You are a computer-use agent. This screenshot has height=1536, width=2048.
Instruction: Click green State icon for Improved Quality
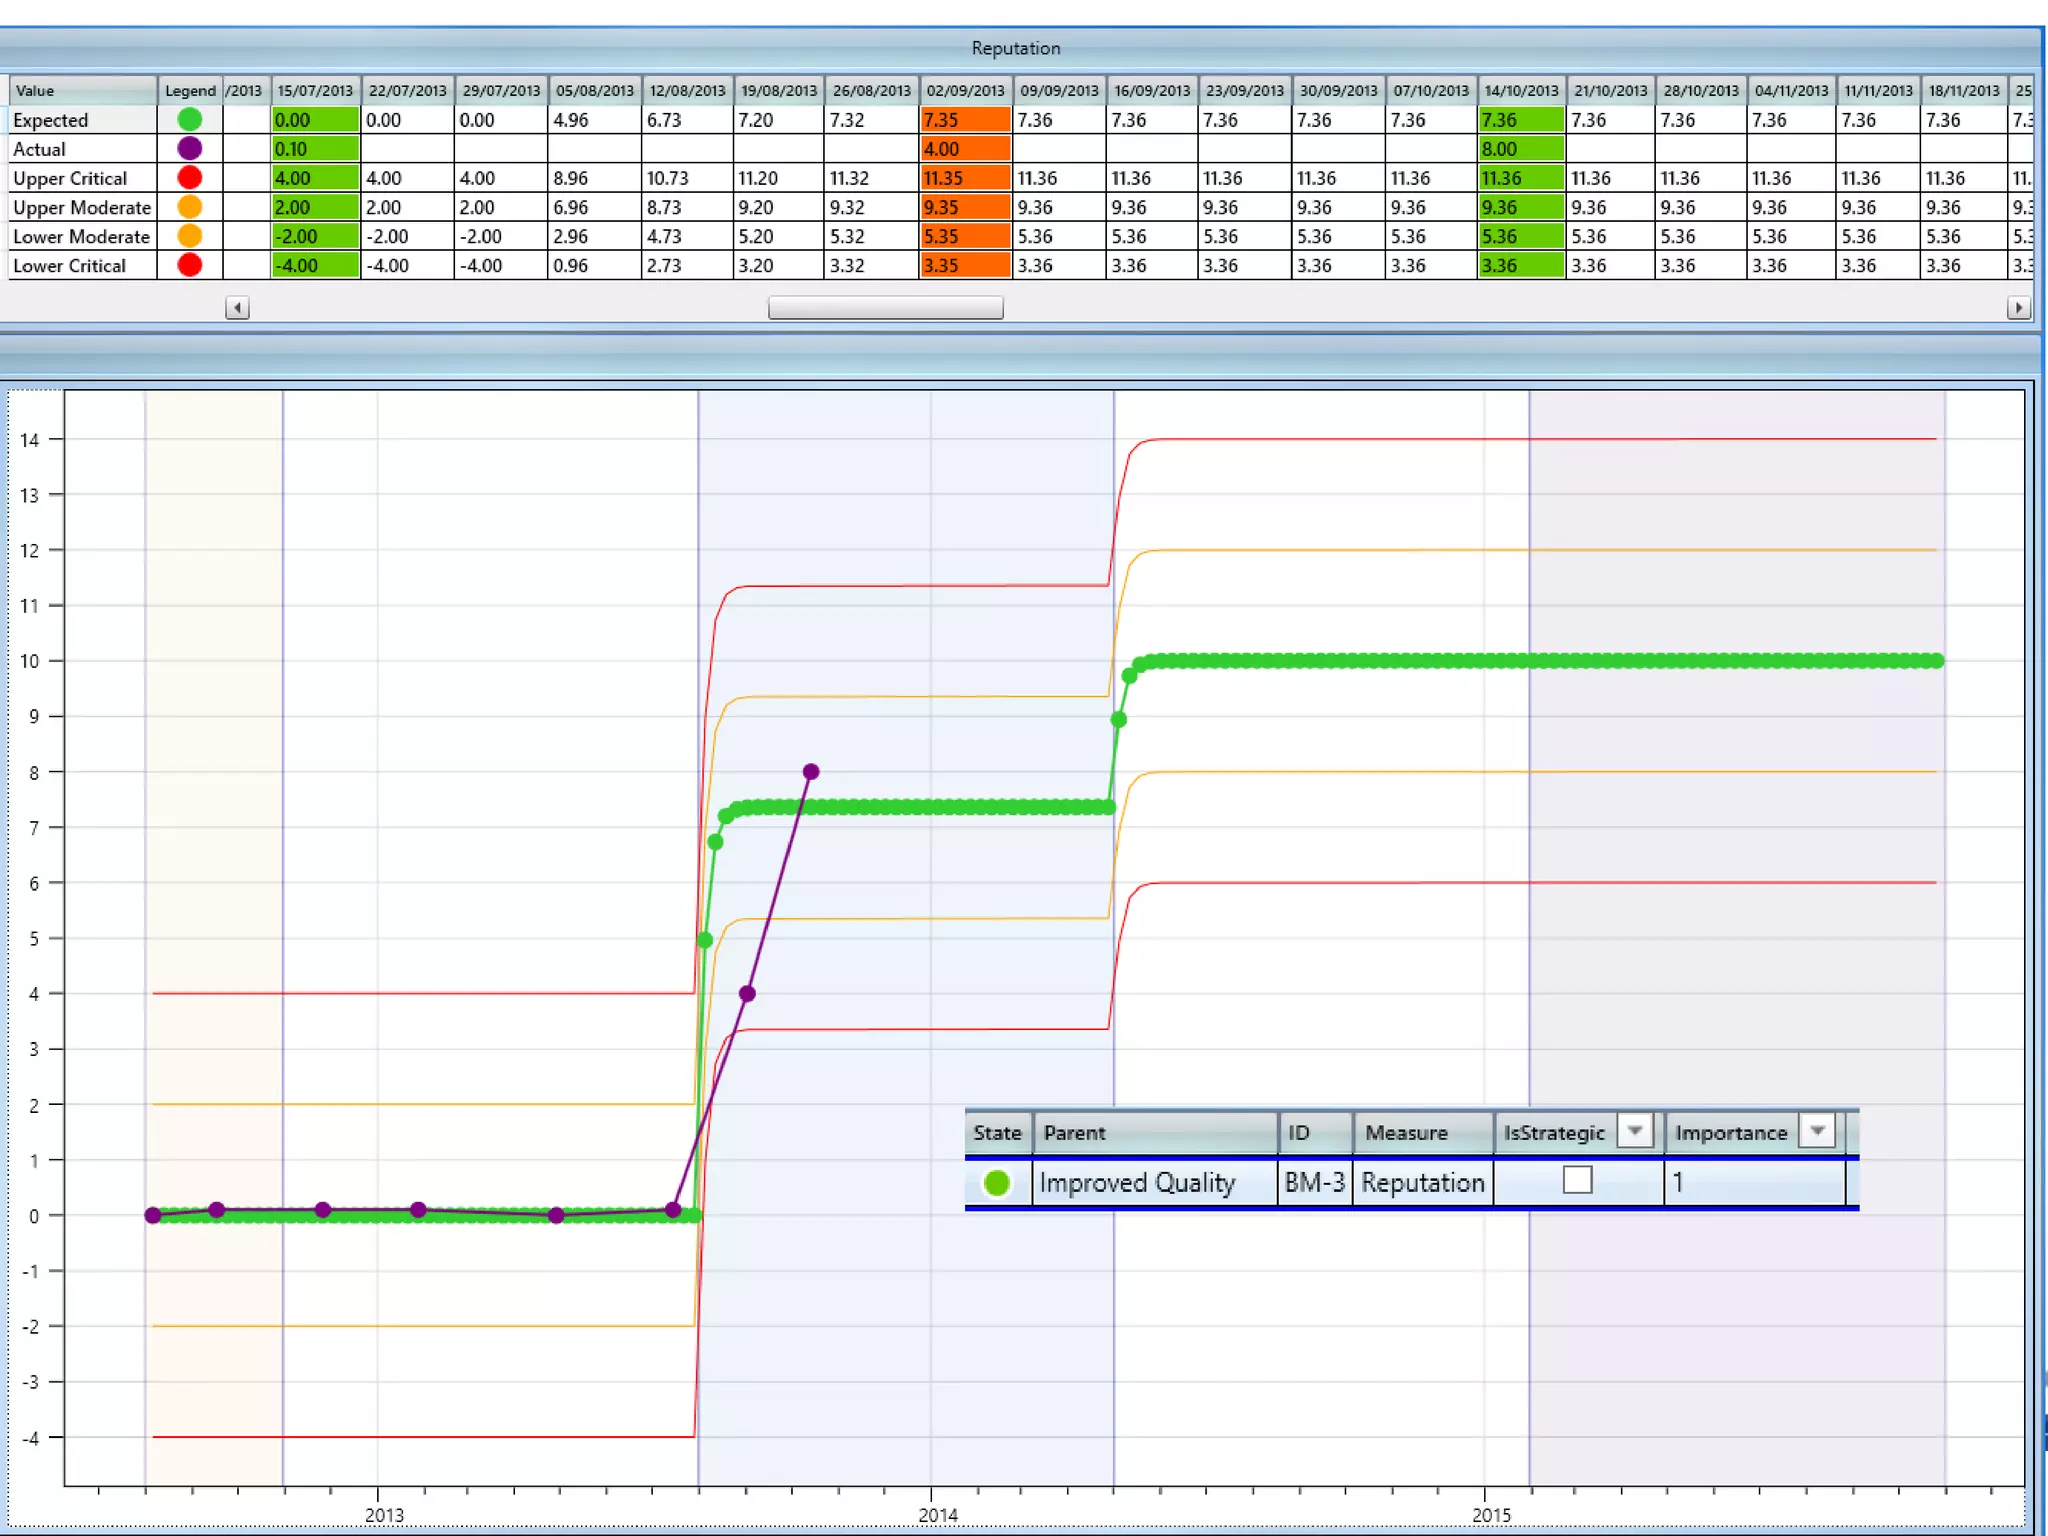click(x=996, y=1183)
